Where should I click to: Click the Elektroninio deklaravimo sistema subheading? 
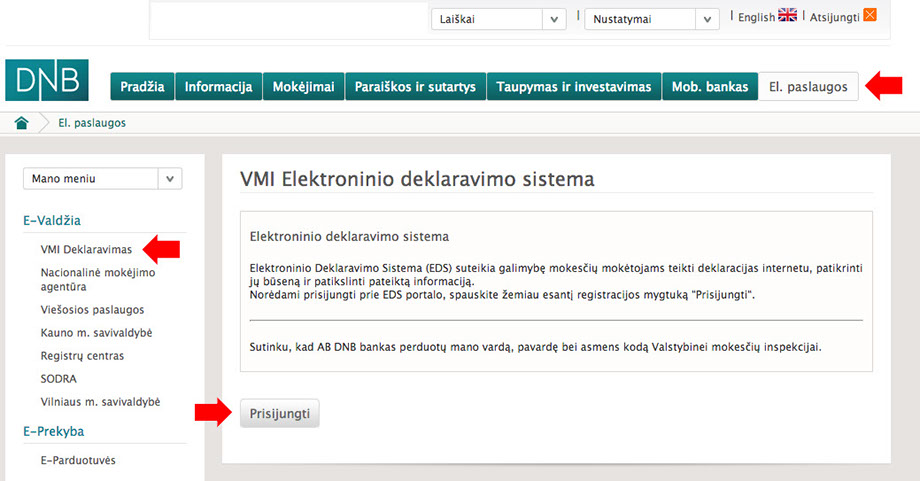(349, 236)
